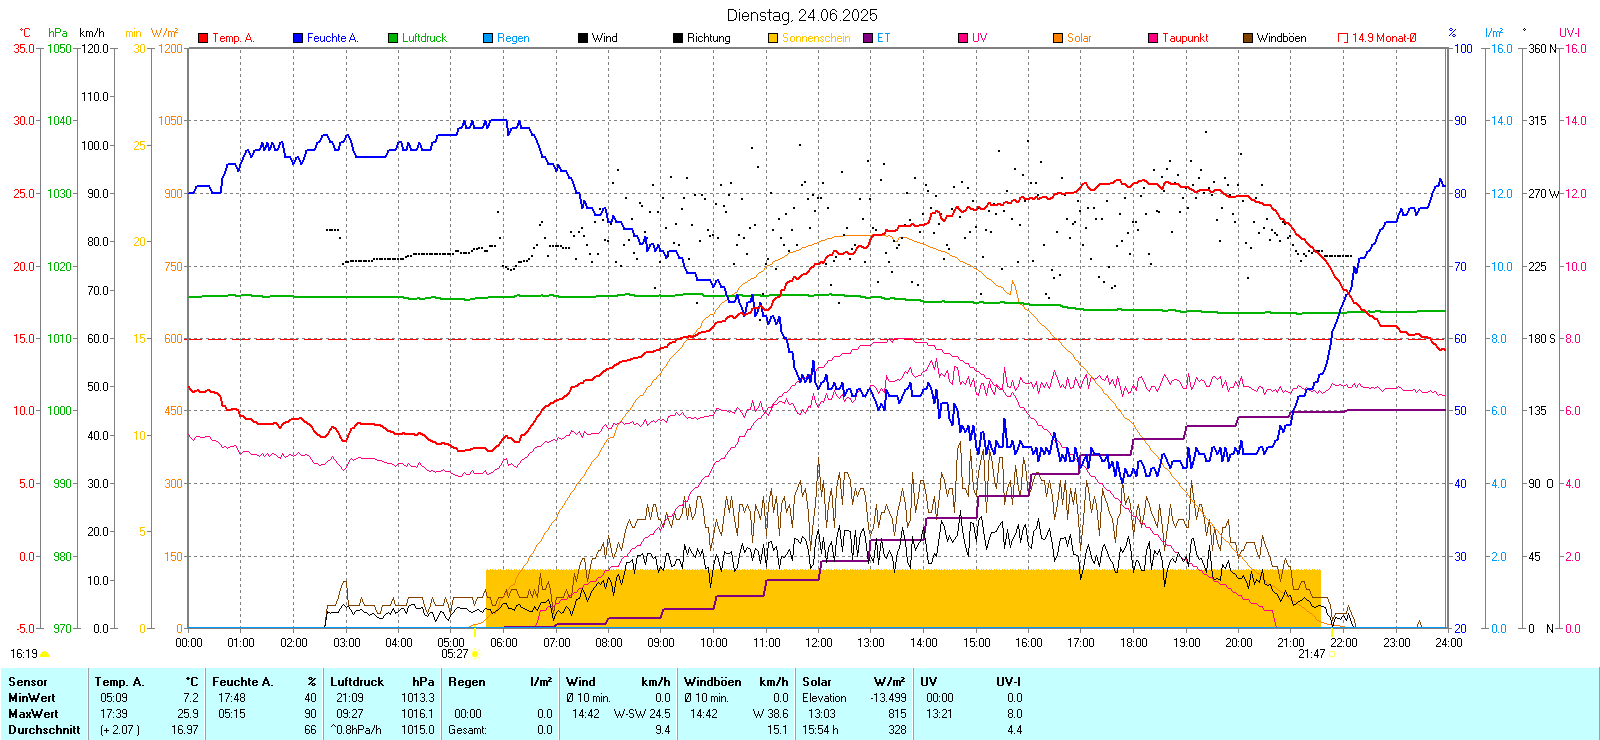Click the brown Windböen legend square
1600x740 pixels.
[x=1248, y=38]
